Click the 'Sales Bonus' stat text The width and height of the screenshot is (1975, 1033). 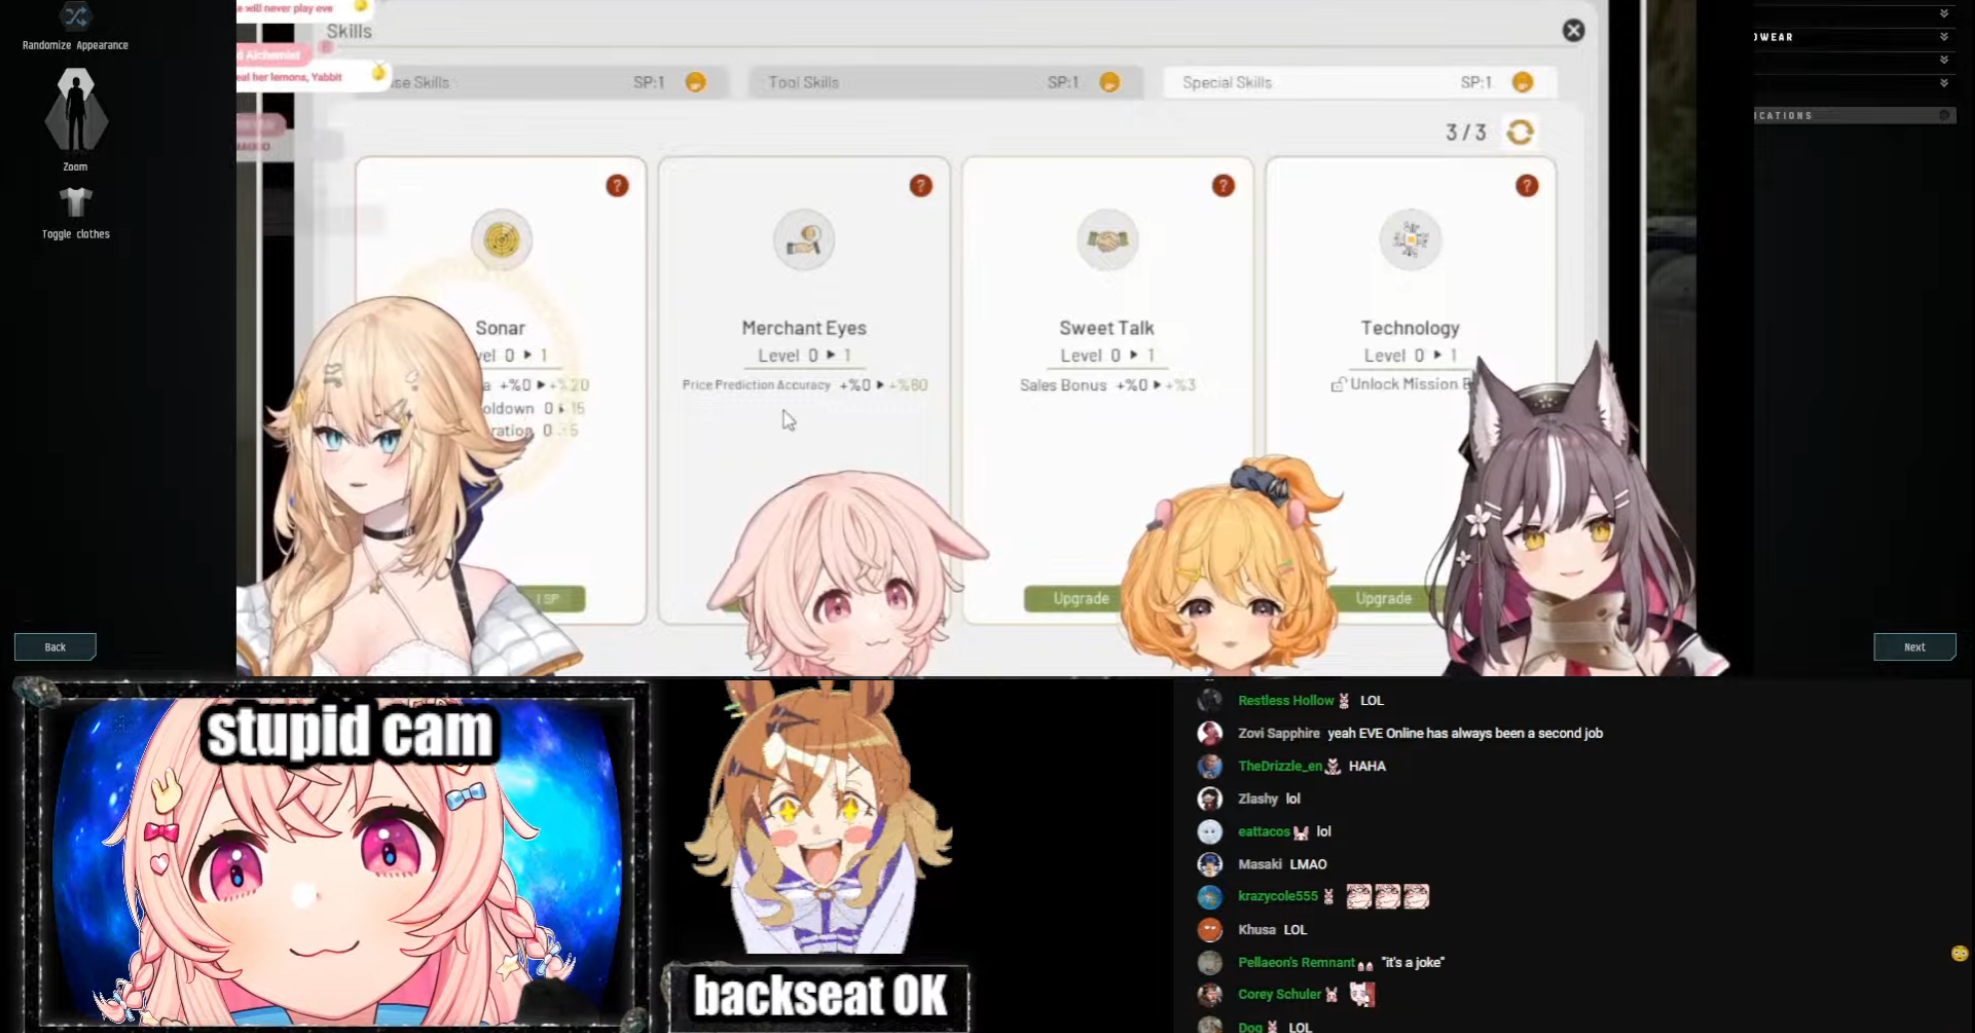1063,385
